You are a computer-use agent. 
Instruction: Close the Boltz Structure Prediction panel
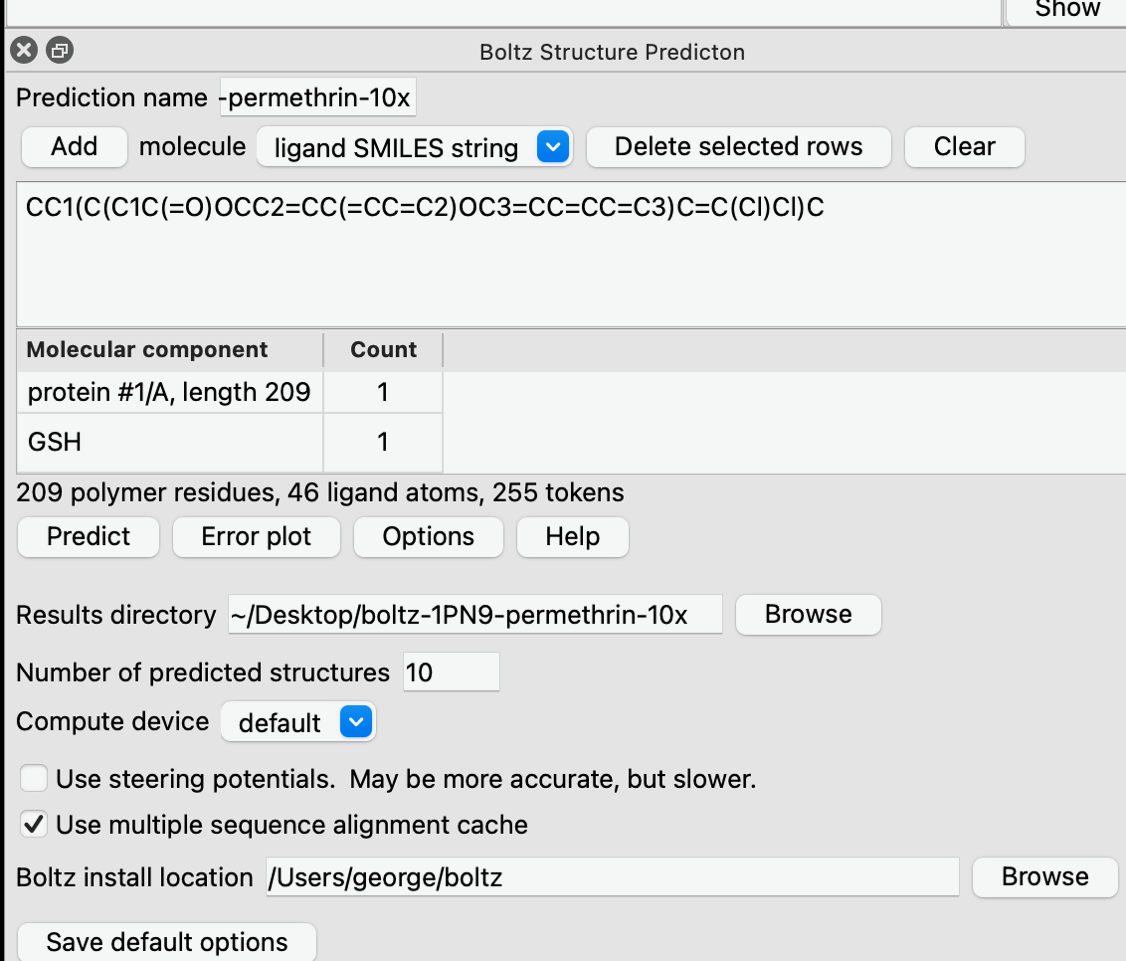24,50
